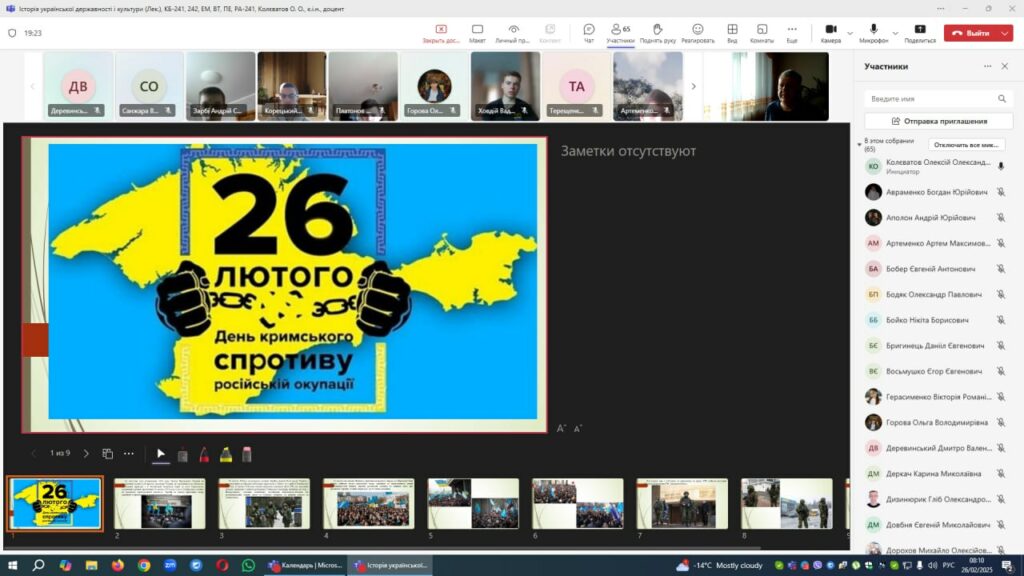1024x576 pixels.
Task: Open the More options menu in the meeting toolbar
Action: click(792, 32)
